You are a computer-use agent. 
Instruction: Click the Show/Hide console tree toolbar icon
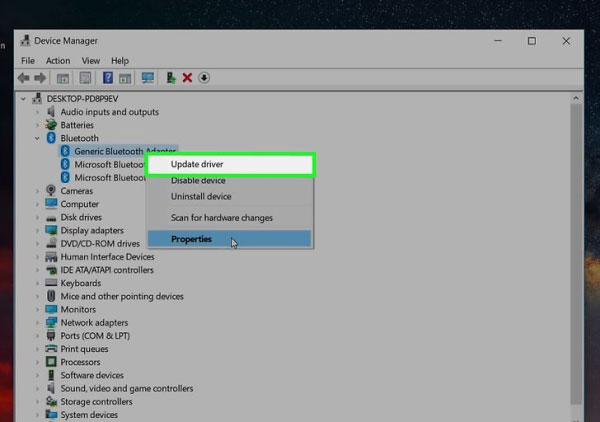pos(63,78)
